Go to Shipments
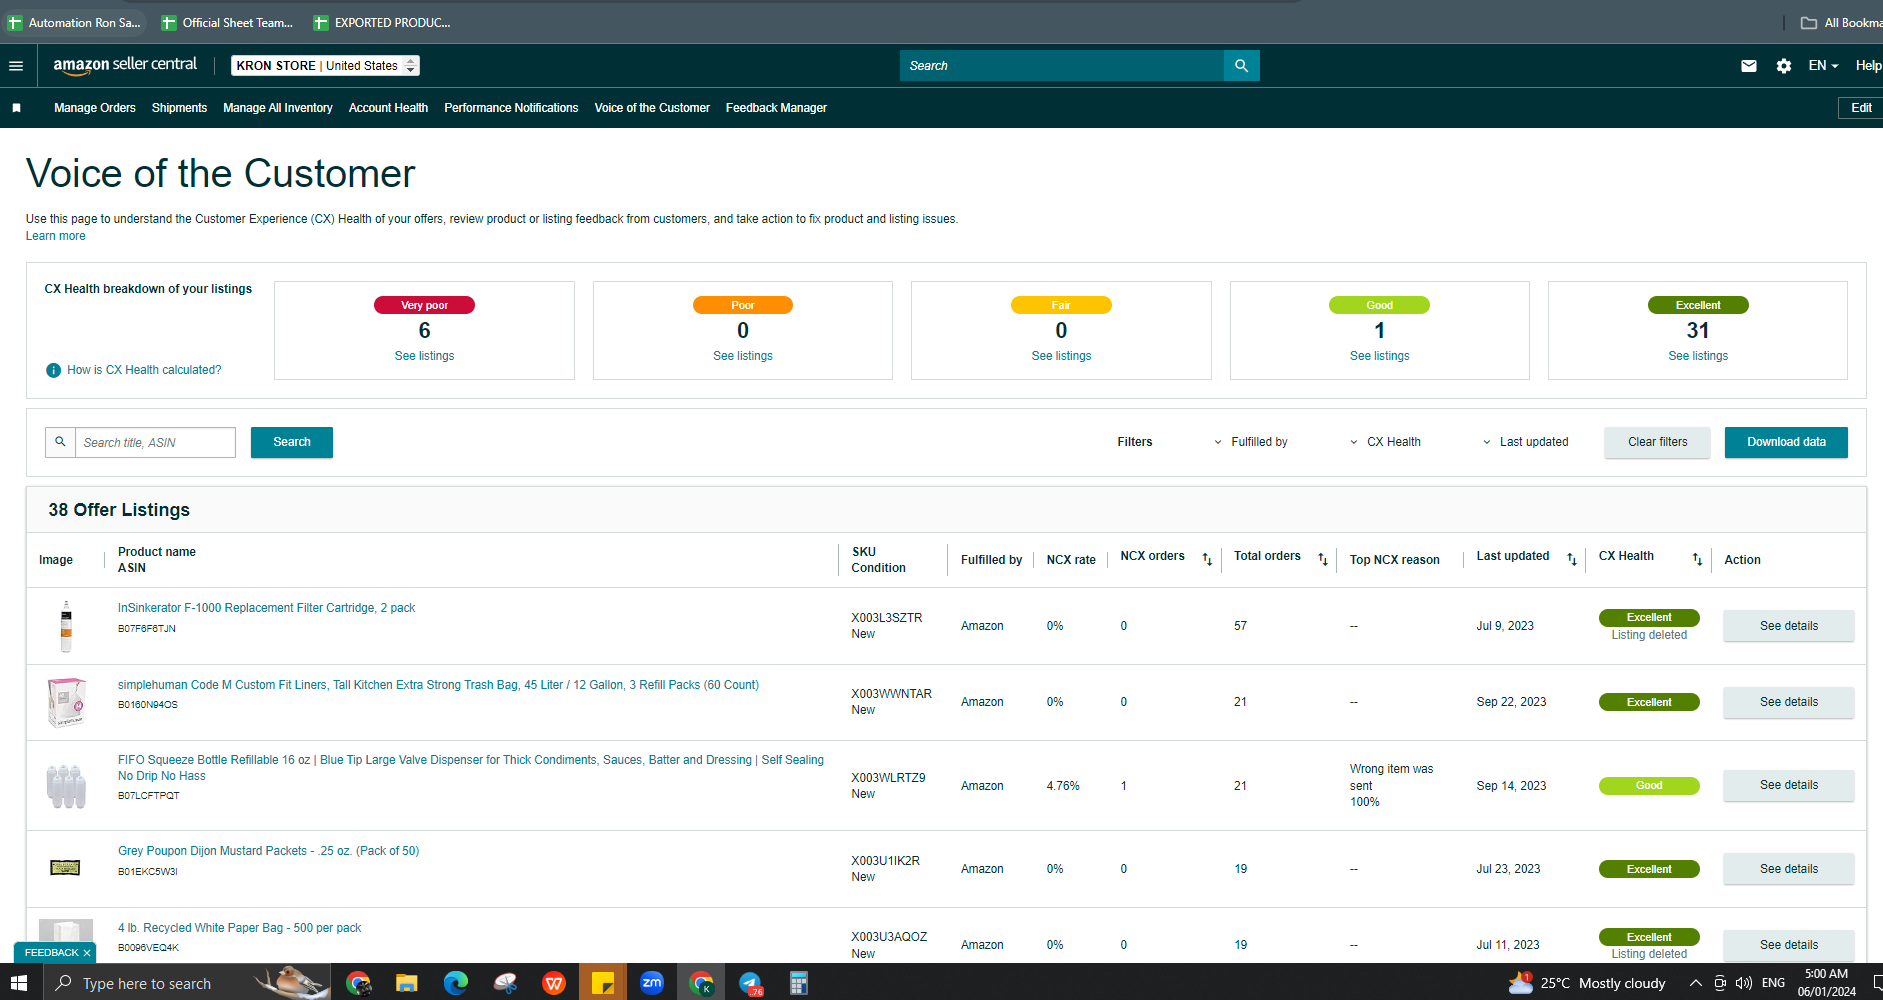1883x1000 pixels. point(179,108)
